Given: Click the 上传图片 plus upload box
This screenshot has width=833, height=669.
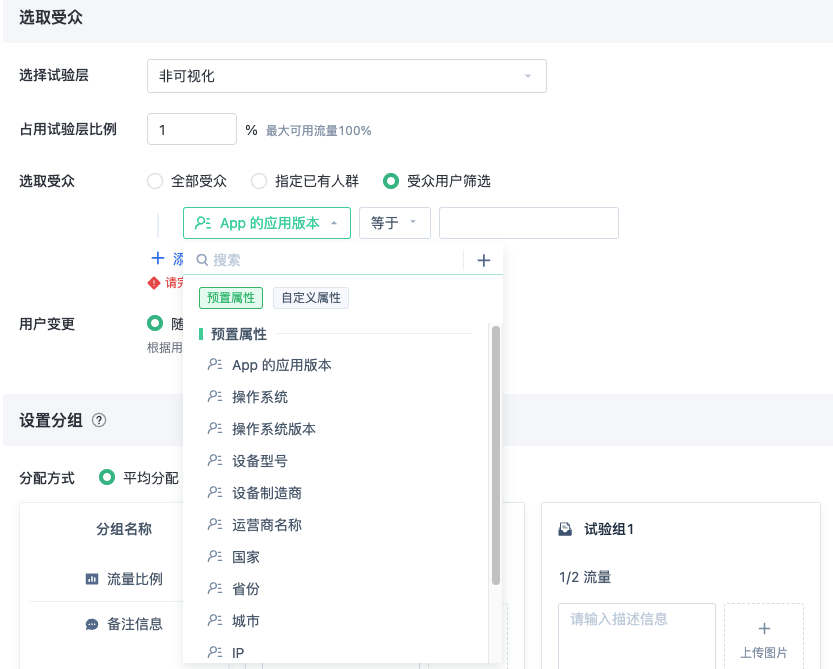Looking at the screenshot, I should pyautogui.click(x=763, y=637).
